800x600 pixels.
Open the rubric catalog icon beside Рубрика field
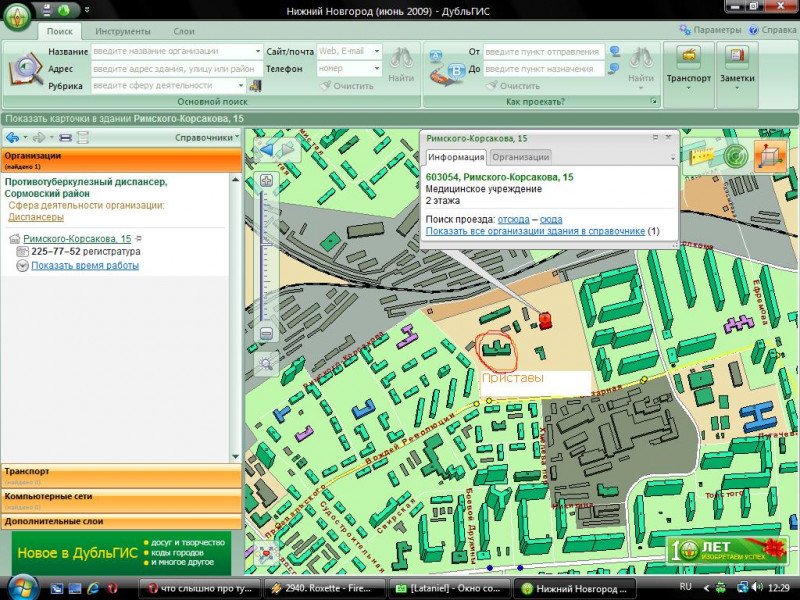255,86
